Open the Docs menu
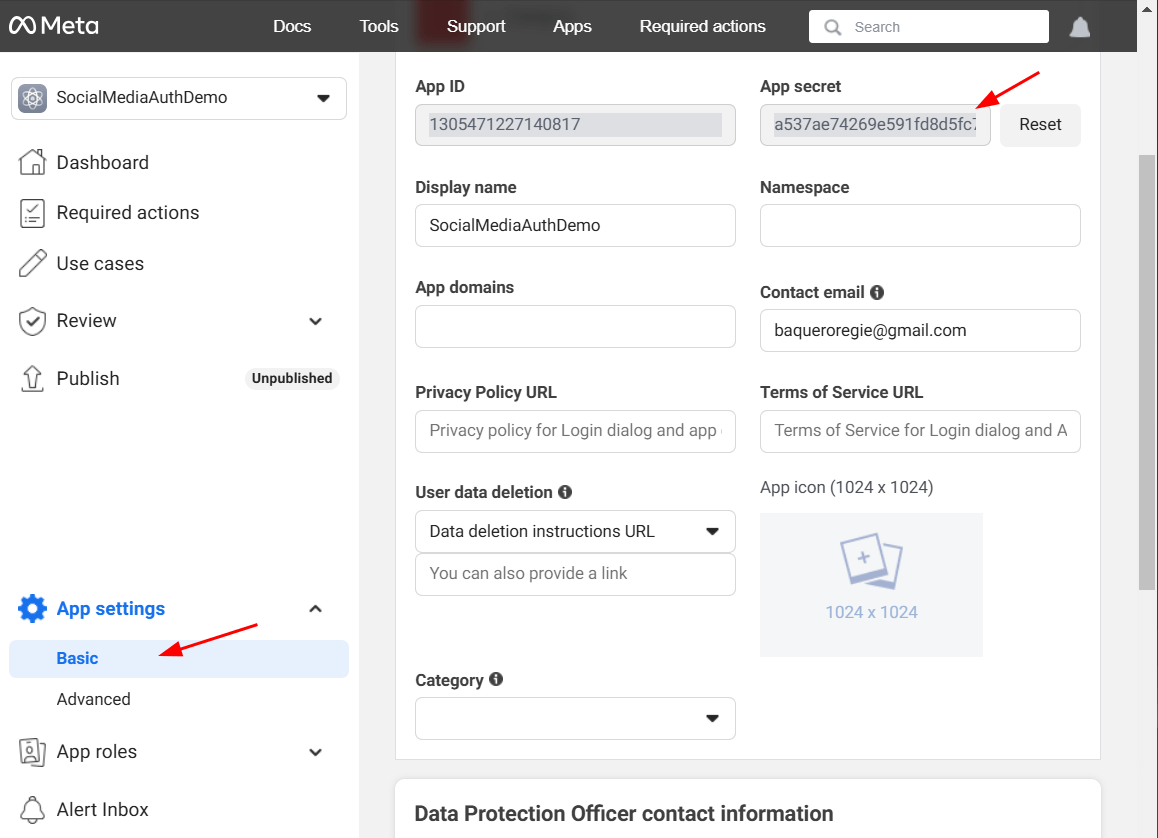 (292, 26)
